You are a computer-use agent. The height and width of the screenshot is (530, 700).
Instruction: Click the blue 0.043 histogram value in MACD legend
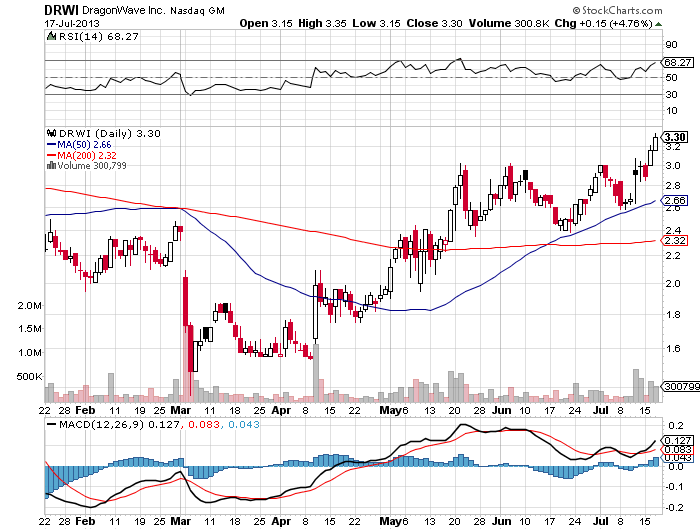coord(244,424)
